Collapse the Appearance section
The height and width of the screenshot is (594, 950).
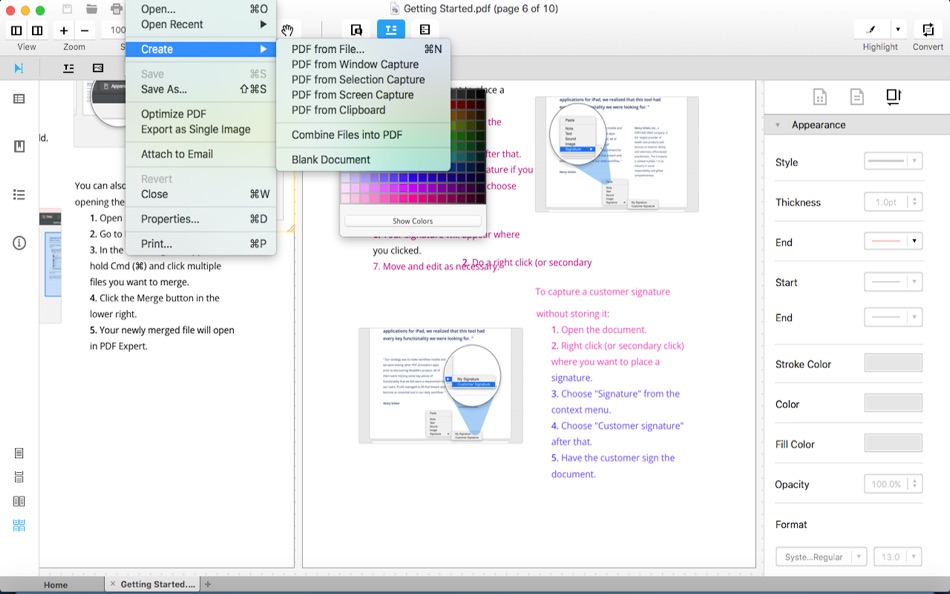(778, 125)
